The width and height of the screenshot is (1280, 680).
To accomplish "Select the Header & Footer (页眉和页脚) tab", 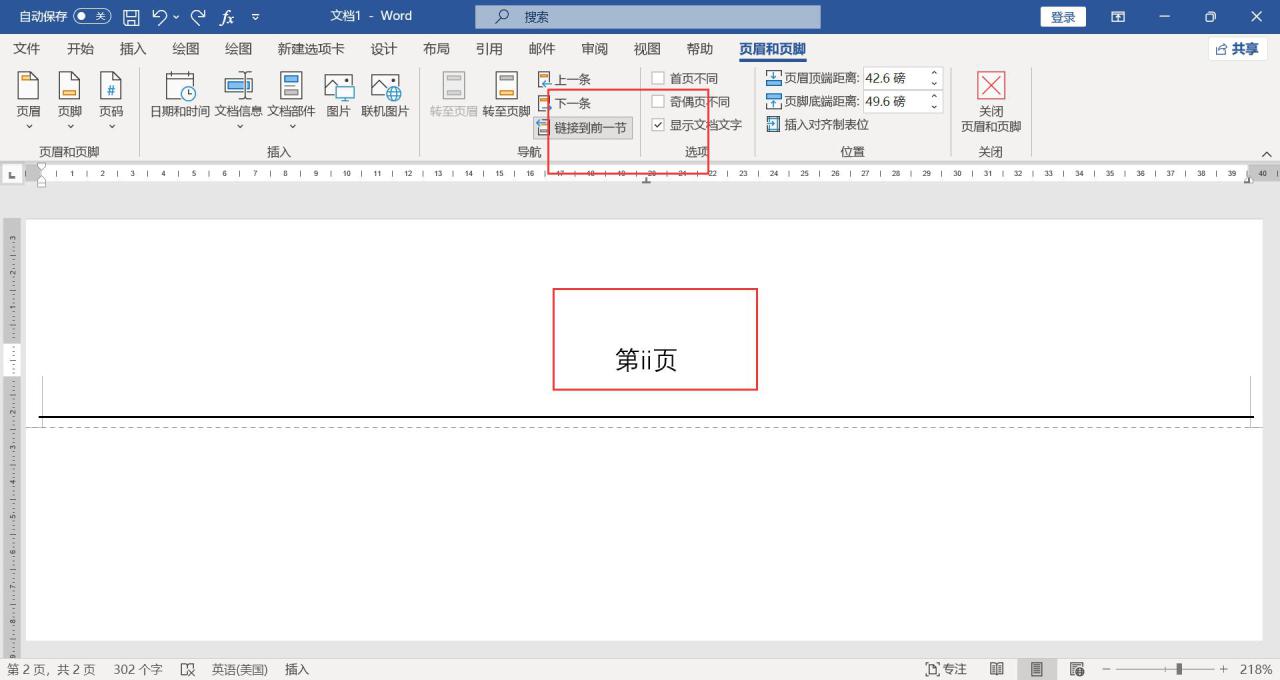I will [772, 49].
